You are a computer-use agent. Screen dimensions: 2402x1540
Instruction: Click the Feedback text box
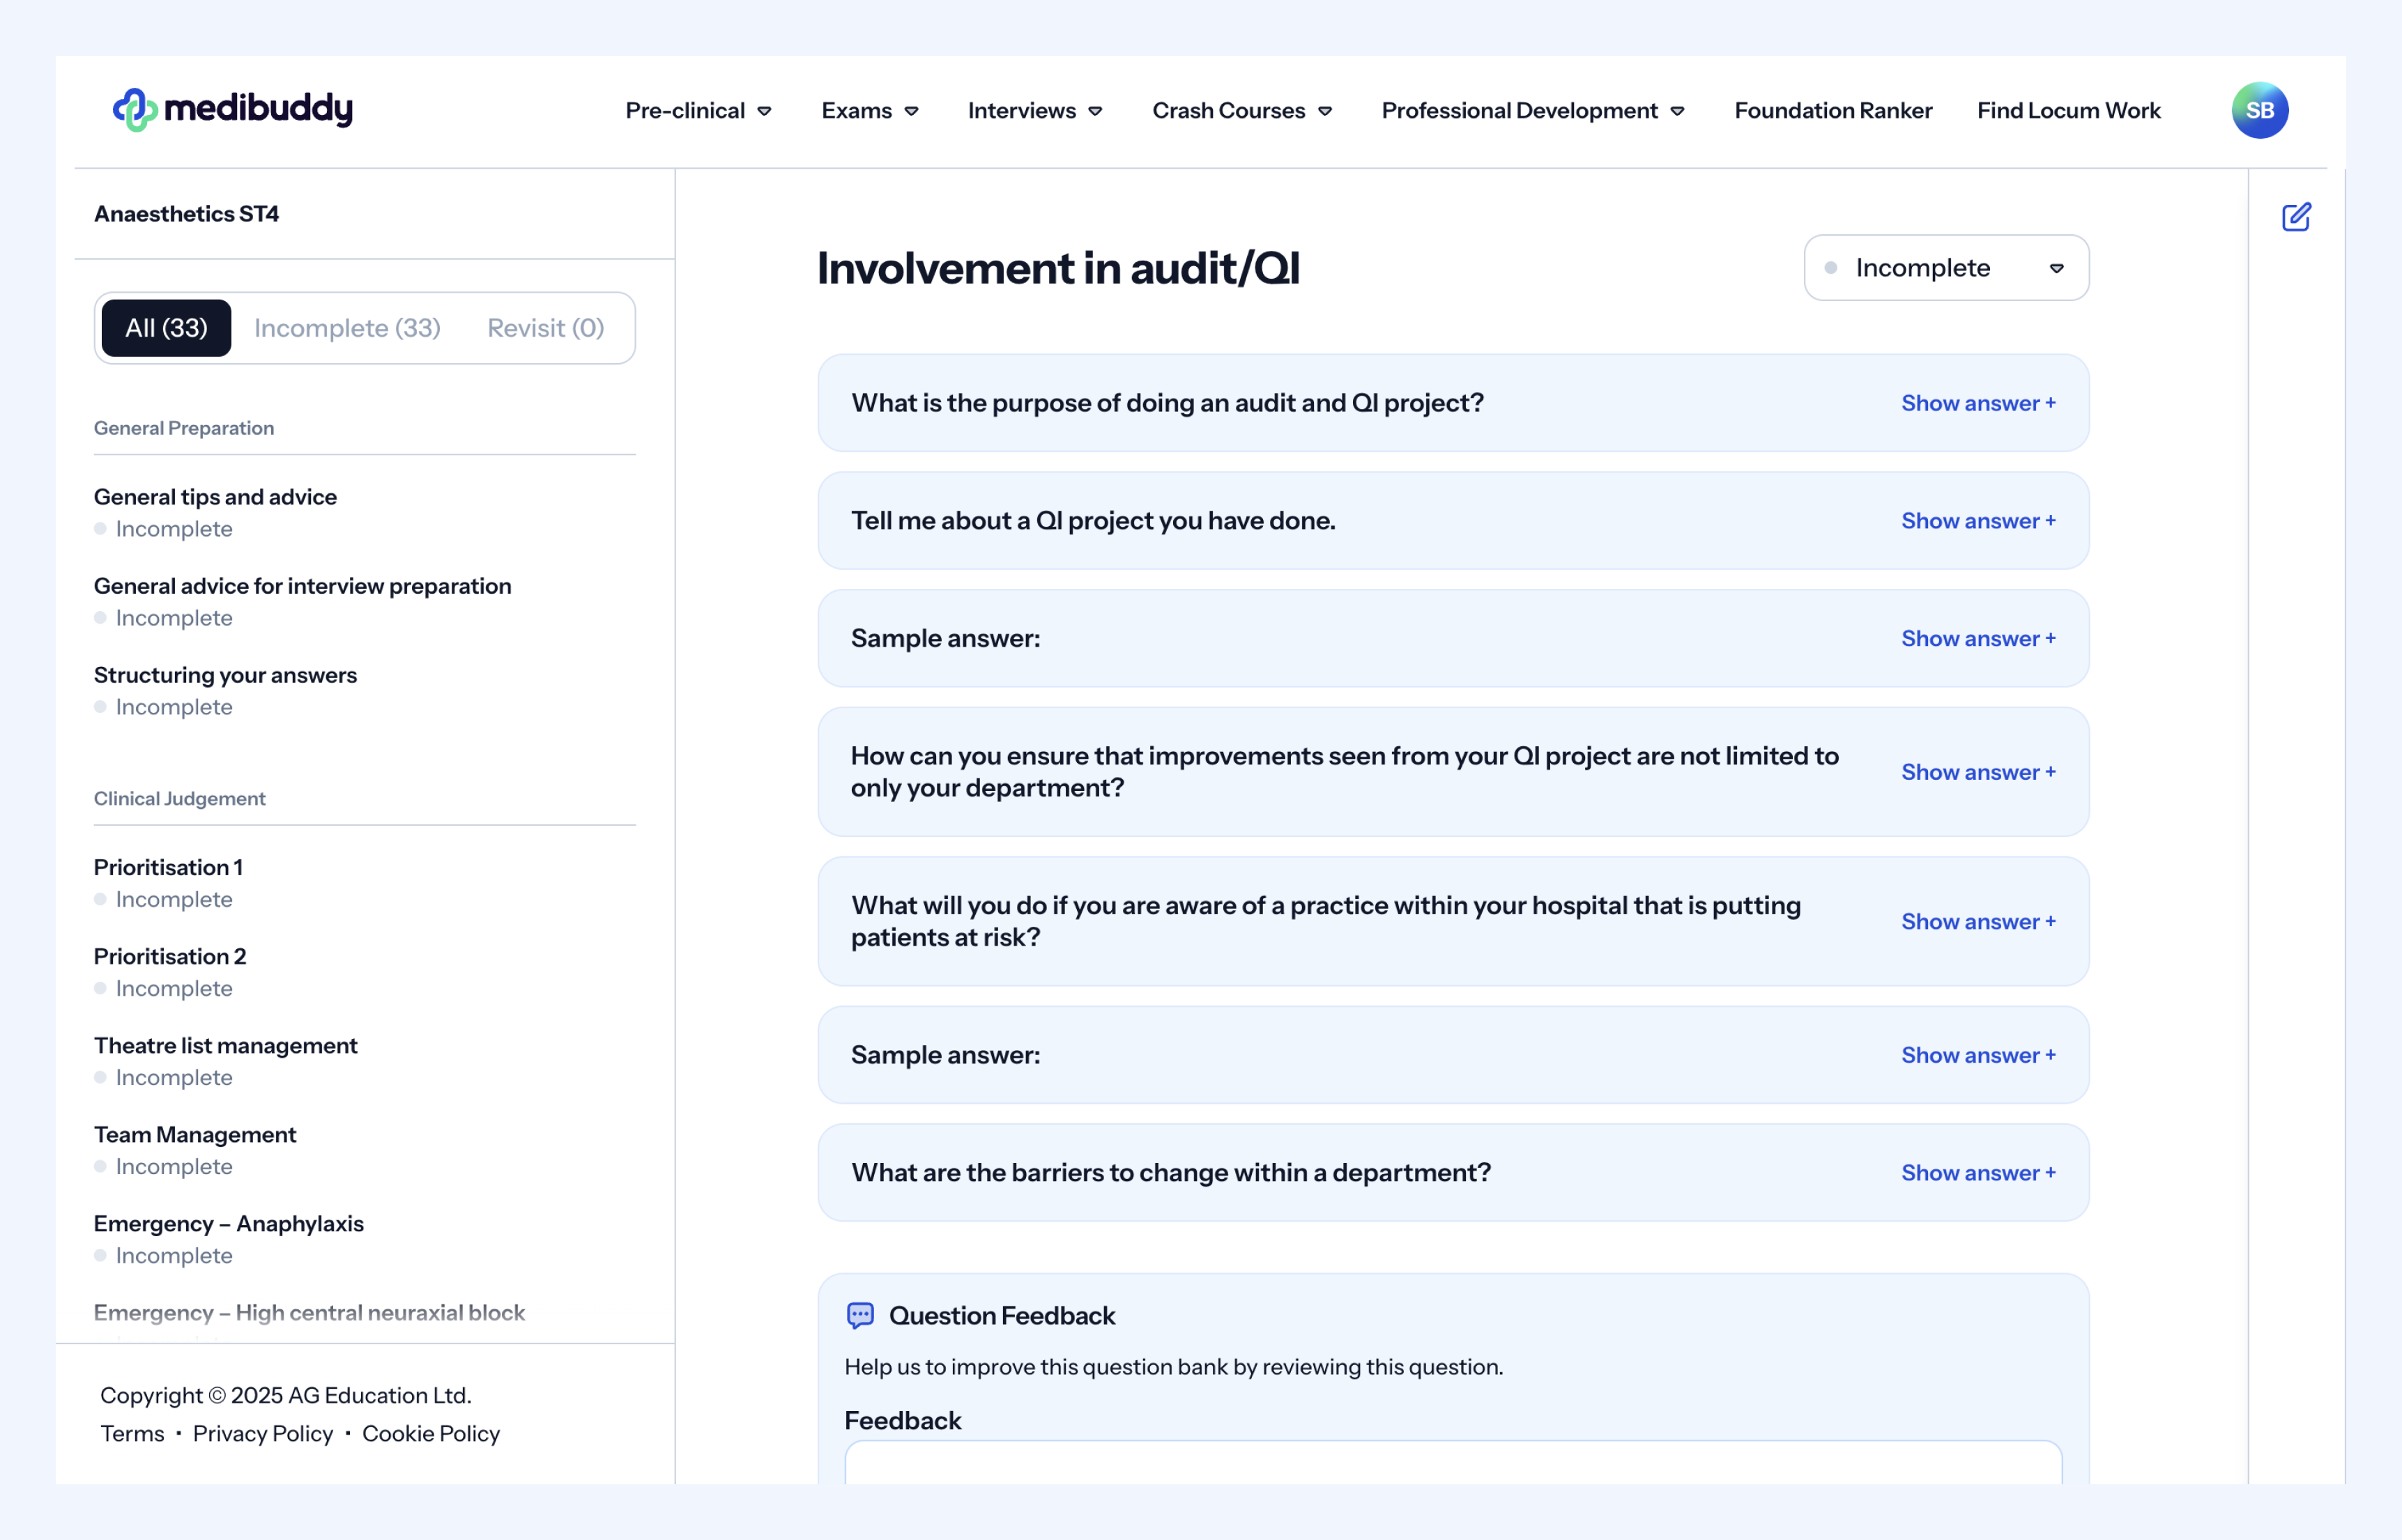point(1452,1463)
